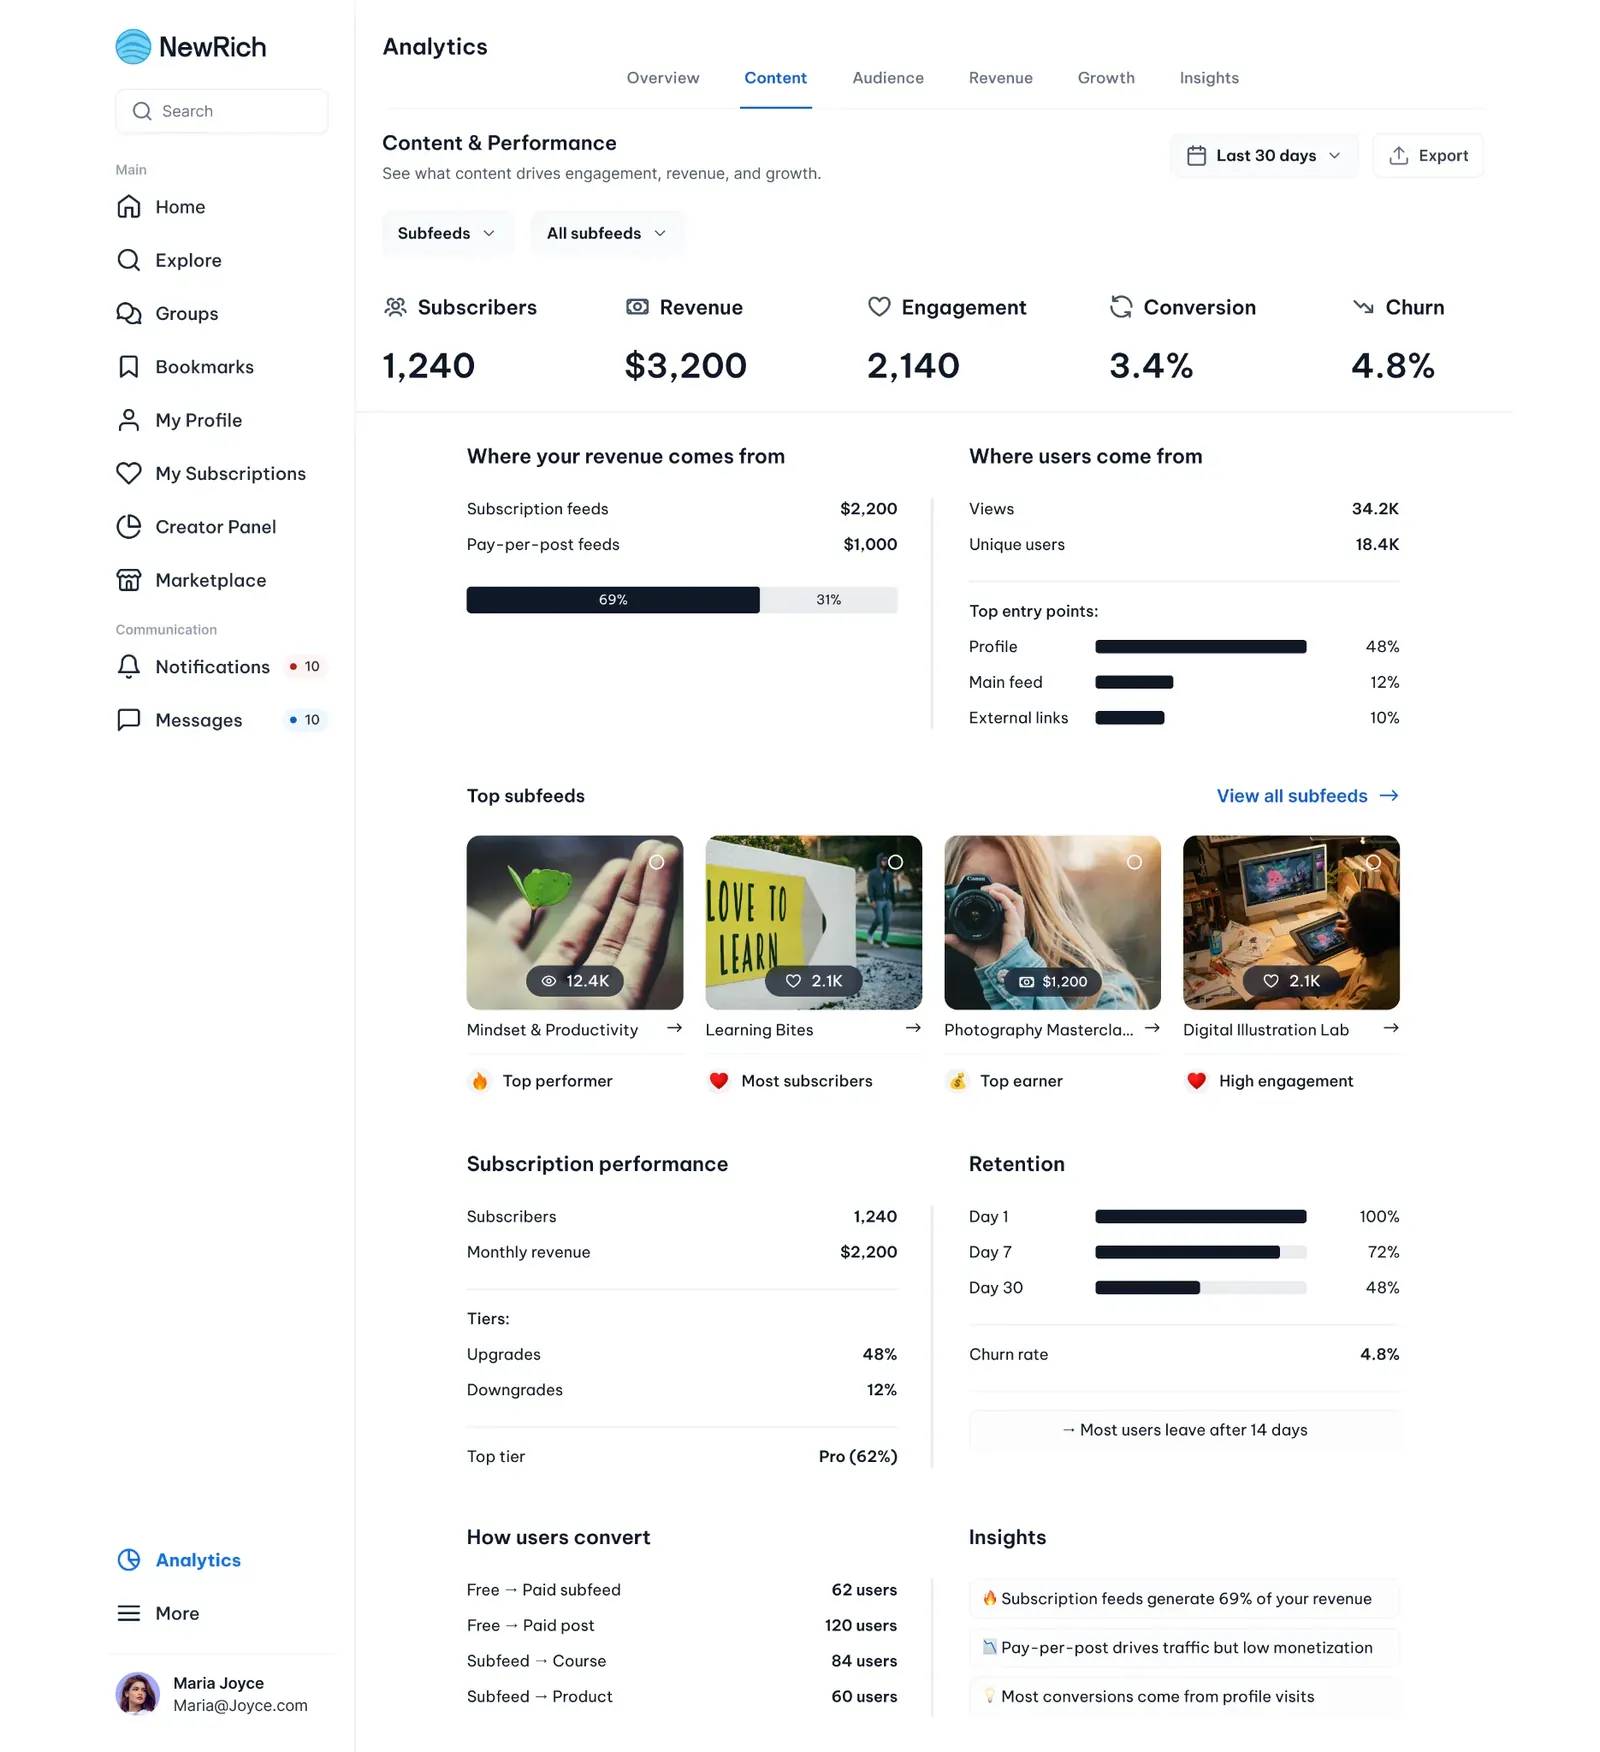The height and width of the screenshot is (1752, 1600).
Task: Open the Marketplace link
Action: (211, 580)
